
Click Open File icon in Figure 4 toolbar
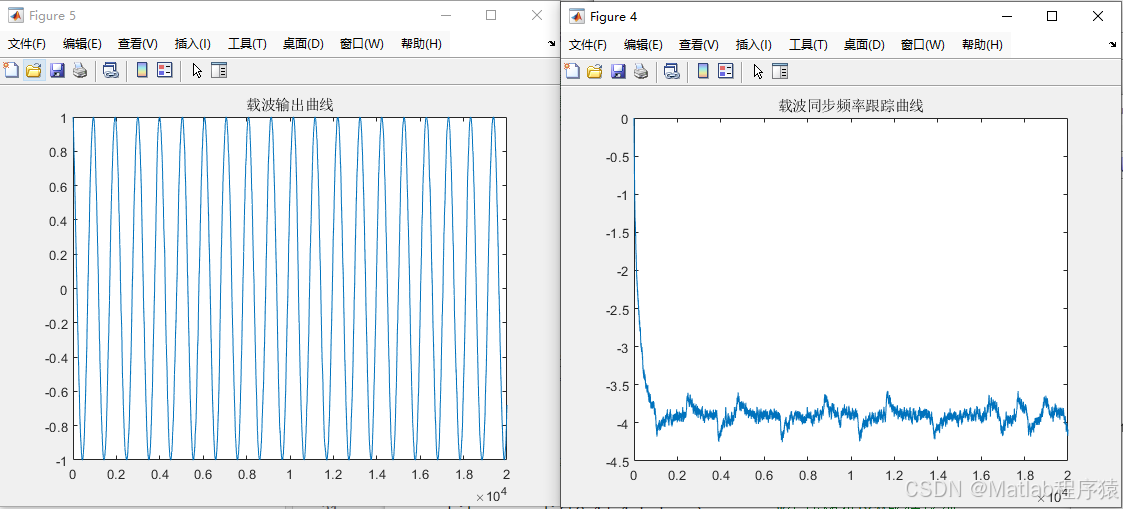click(x=594, y=71)
